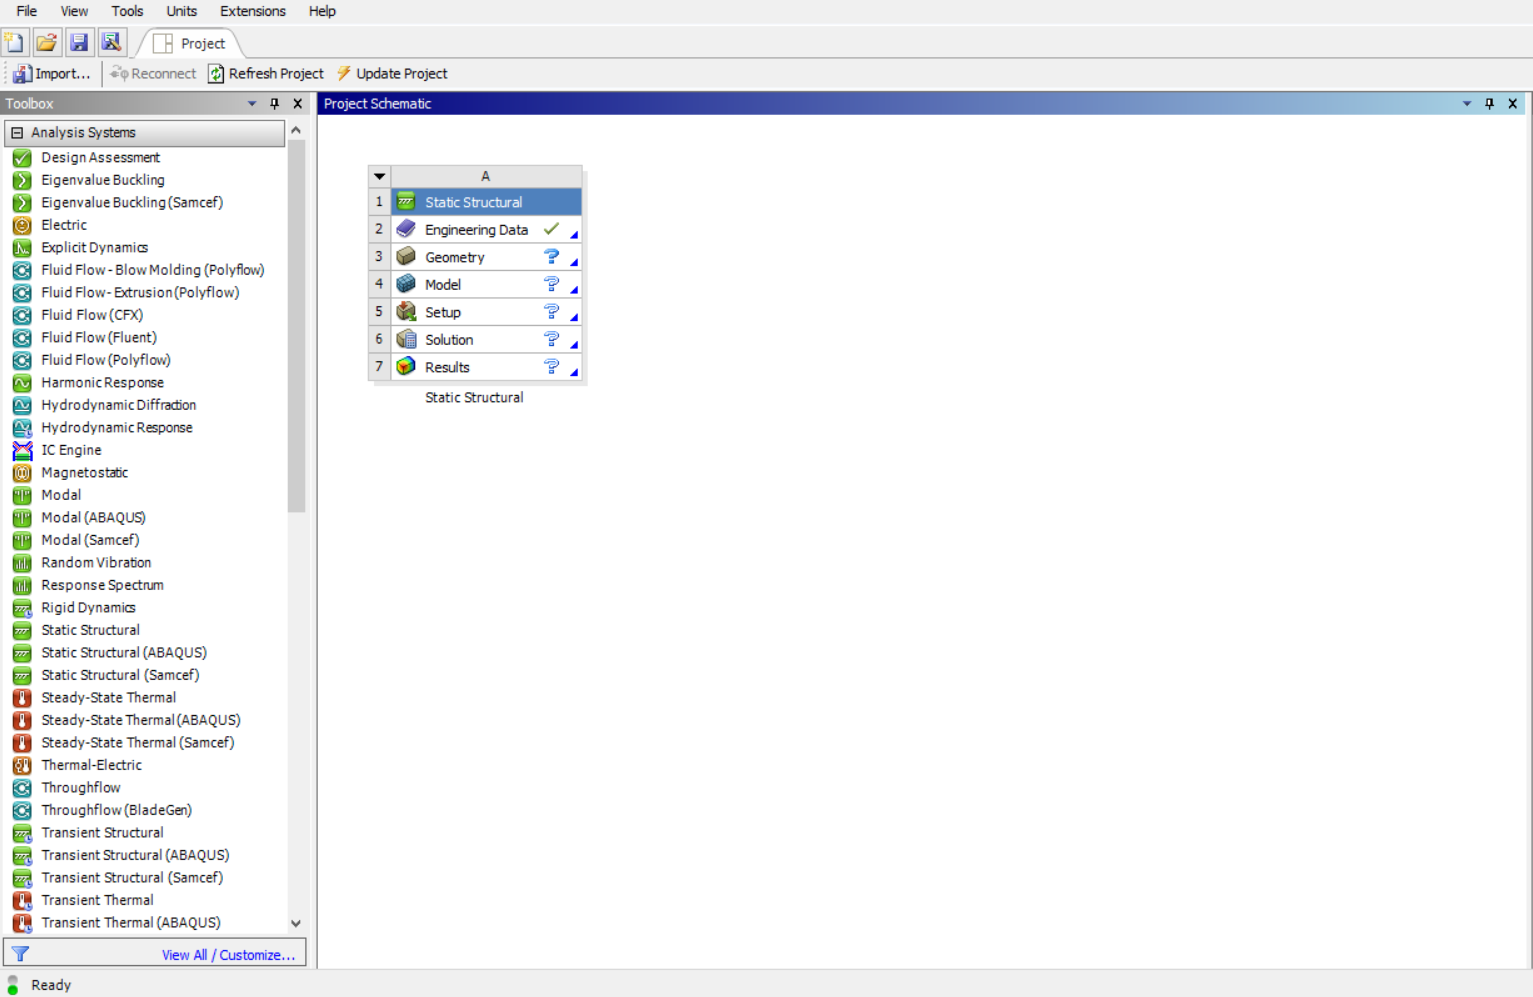Select the Geometry cell in system A
Viewport: 1533px width, 997px height.
point(486,257)
